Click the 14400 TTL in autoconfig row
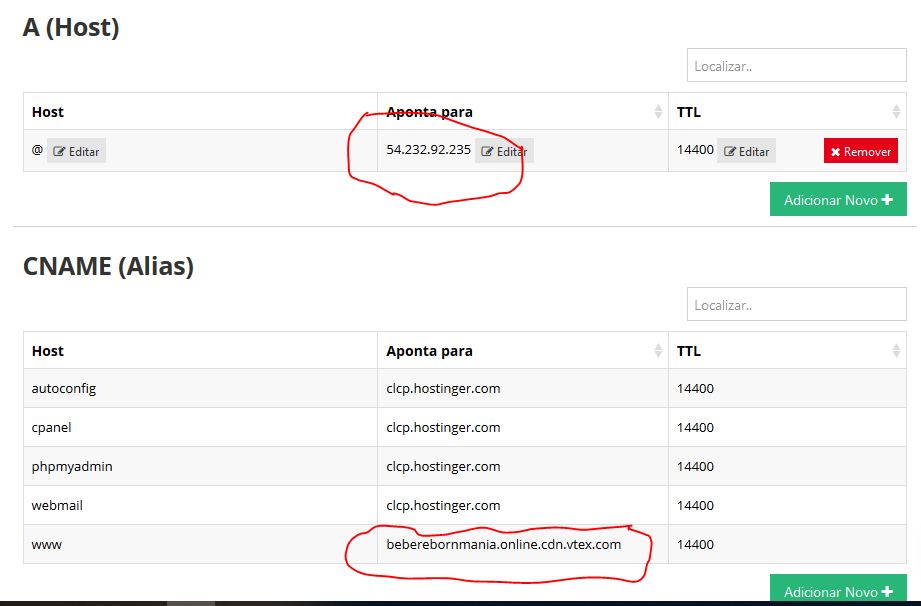 pyautogui.click(x=695, y=388)
